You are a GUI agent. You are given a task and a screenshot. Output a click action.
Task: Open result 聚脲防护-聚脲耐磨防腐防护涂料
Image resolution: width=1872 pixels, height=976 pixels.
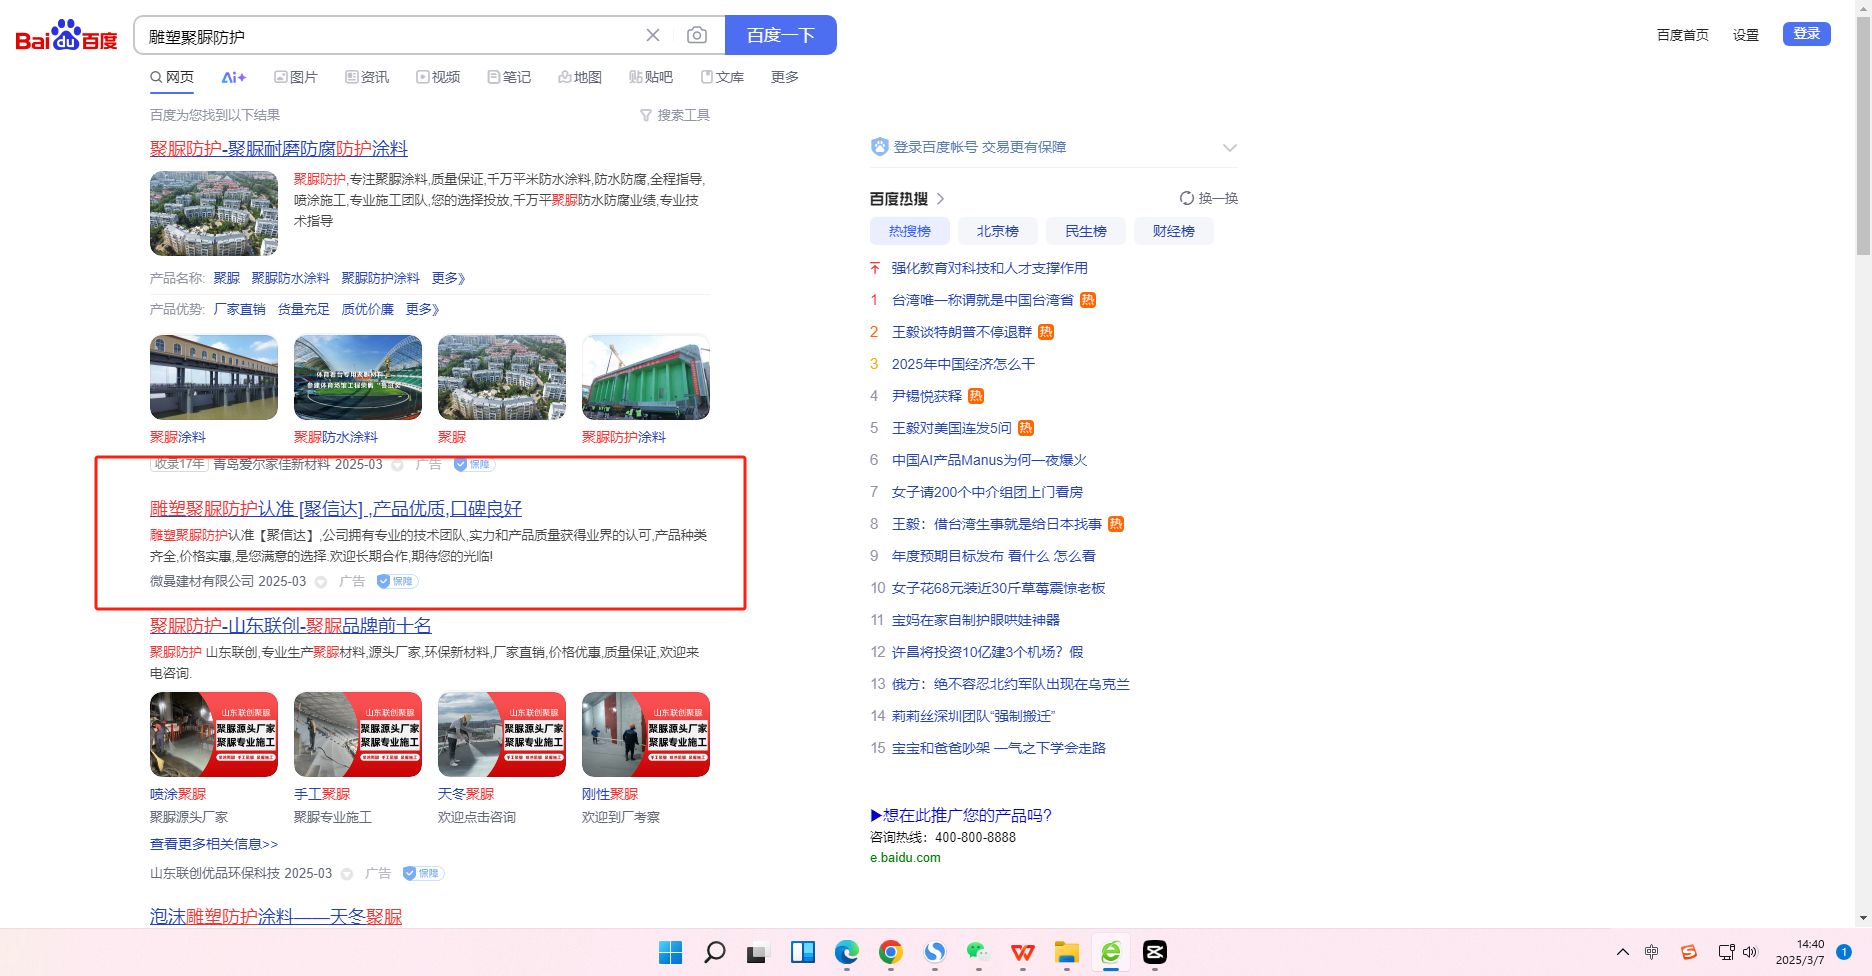(x=279, y=149)
